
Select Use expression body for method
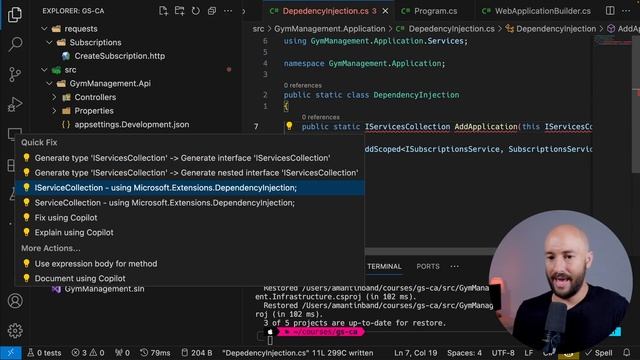189,264
